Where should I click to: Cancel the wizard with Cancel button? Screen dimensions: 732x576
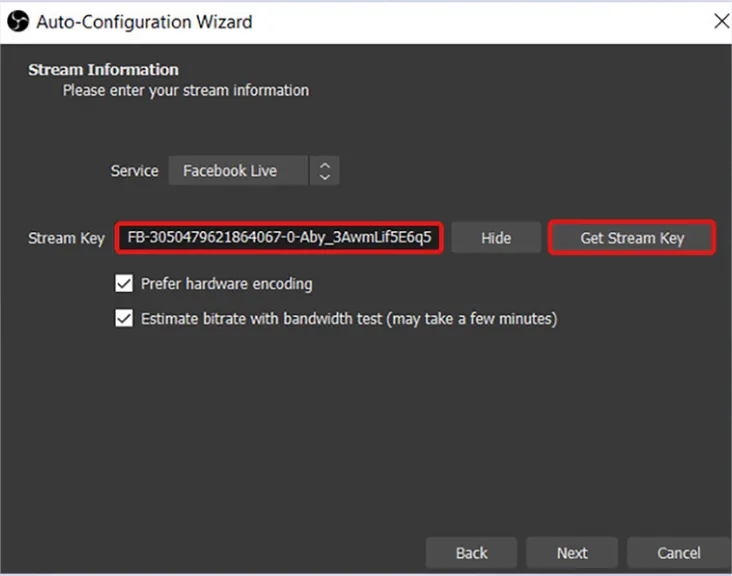tap(679, 553)
